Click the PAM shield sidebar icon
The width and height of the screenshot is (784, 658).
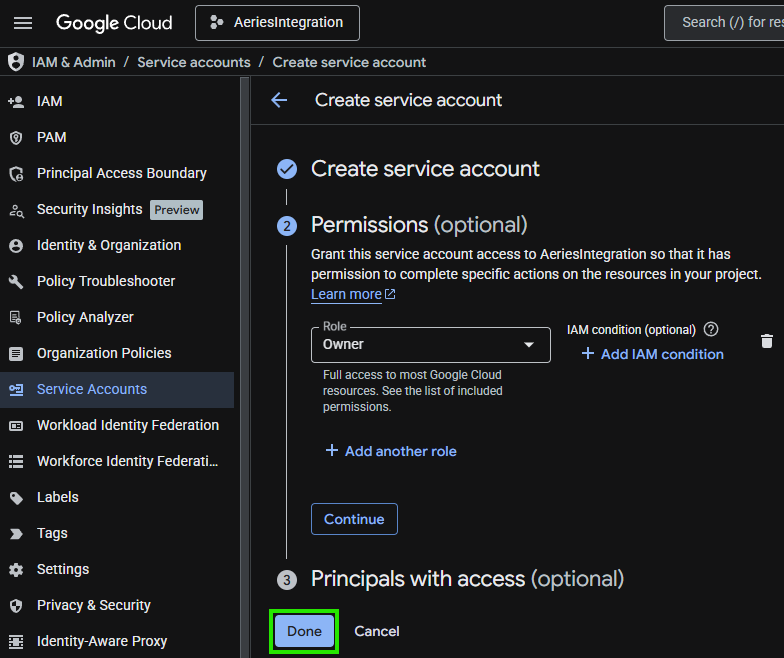coord(16,138)
